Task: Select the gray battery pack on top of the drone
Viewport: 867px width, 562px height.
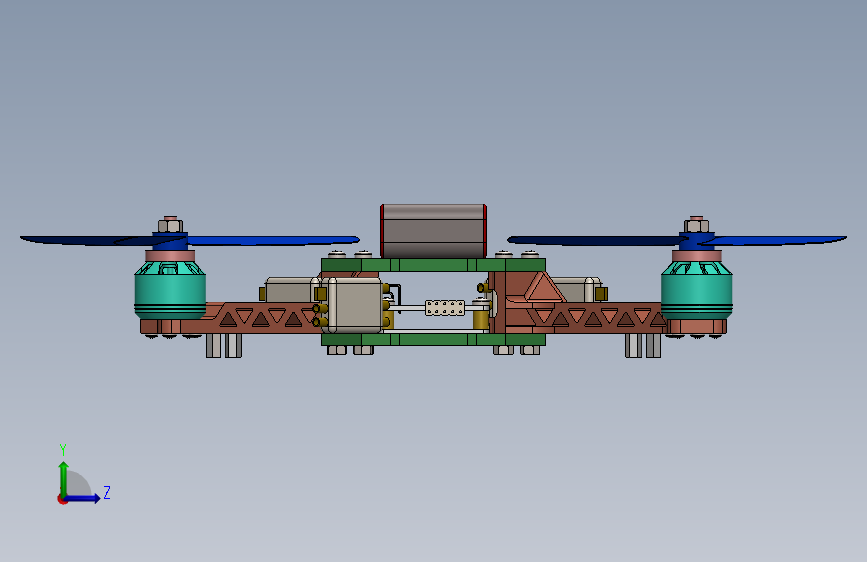Action: coord(433,231)
